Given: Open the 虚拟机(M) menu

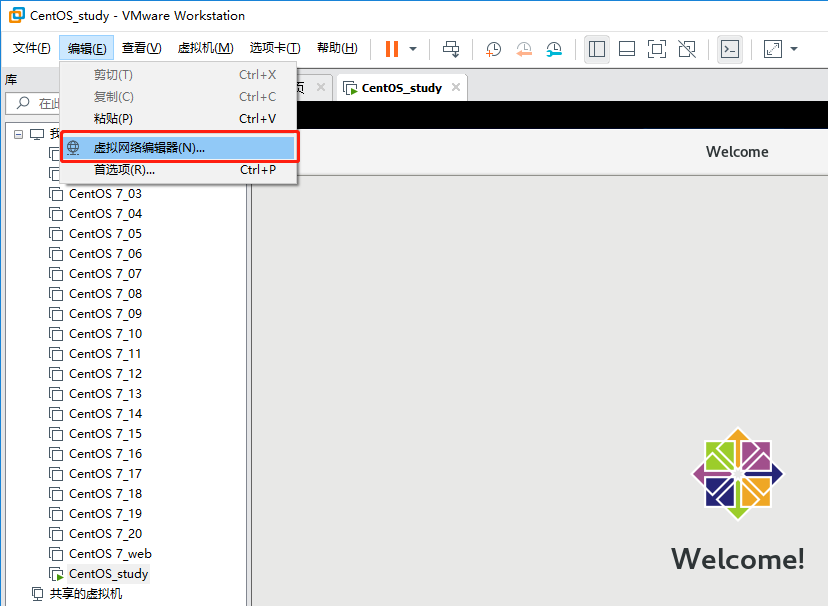Looking at the screenshot, I should point(205,48).
